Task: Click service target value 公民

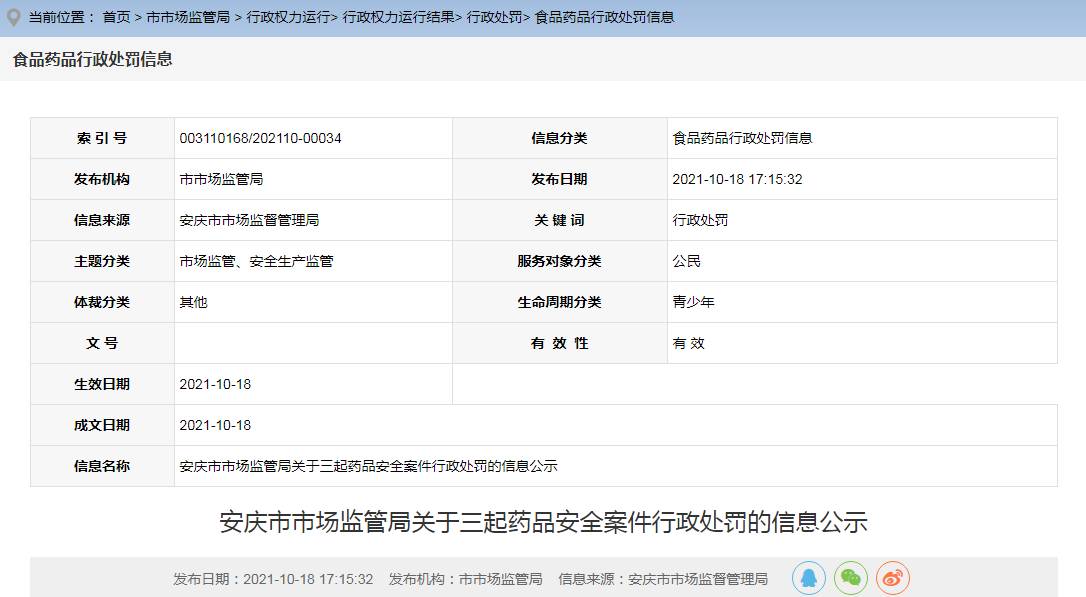Action: pyautogui.click(x=686, y=261)
